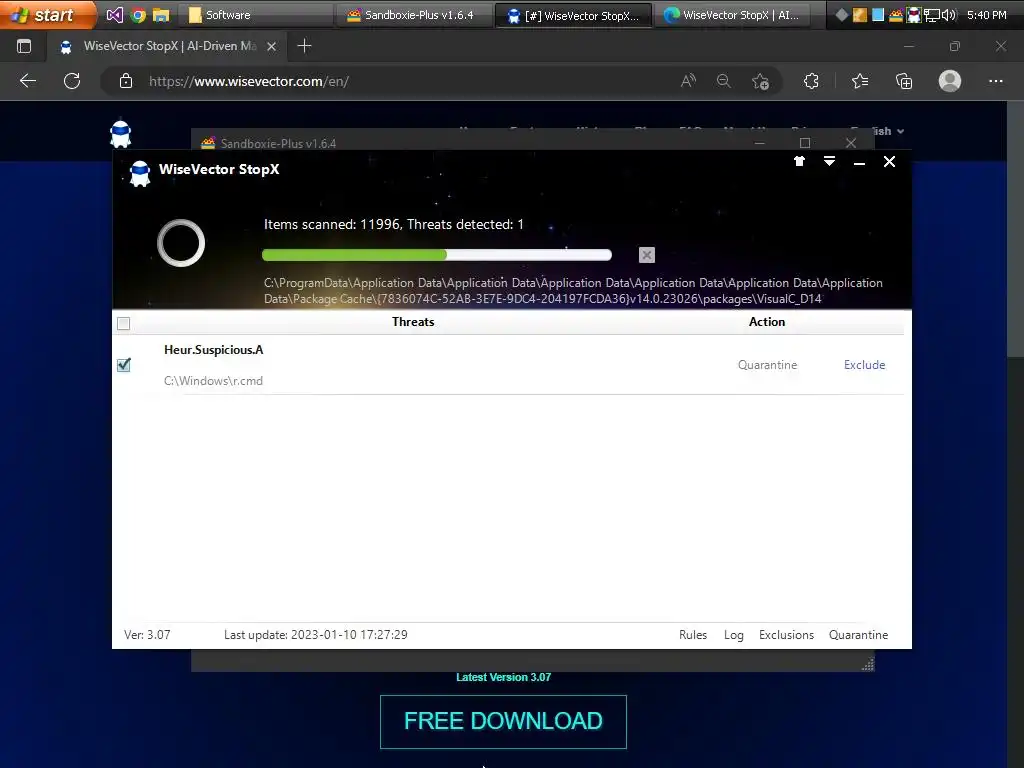This screenshot has width=1024, height=768.
Task: Click the Heur.Suspicious.A threat name
Action: tap(214, 350)
